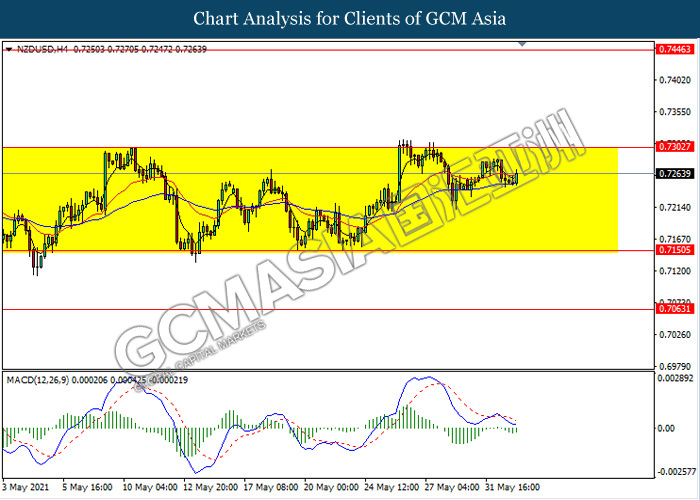Viewport: 700px width, 500px height.
Task: Click the 0.002892 MACD scale value
Action: coord(676,378)
